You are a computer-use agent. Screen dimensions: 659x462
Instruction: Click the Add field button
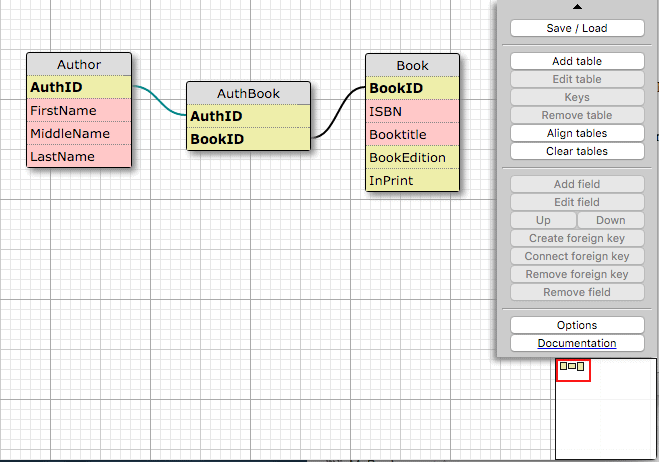tap(577, 184)
